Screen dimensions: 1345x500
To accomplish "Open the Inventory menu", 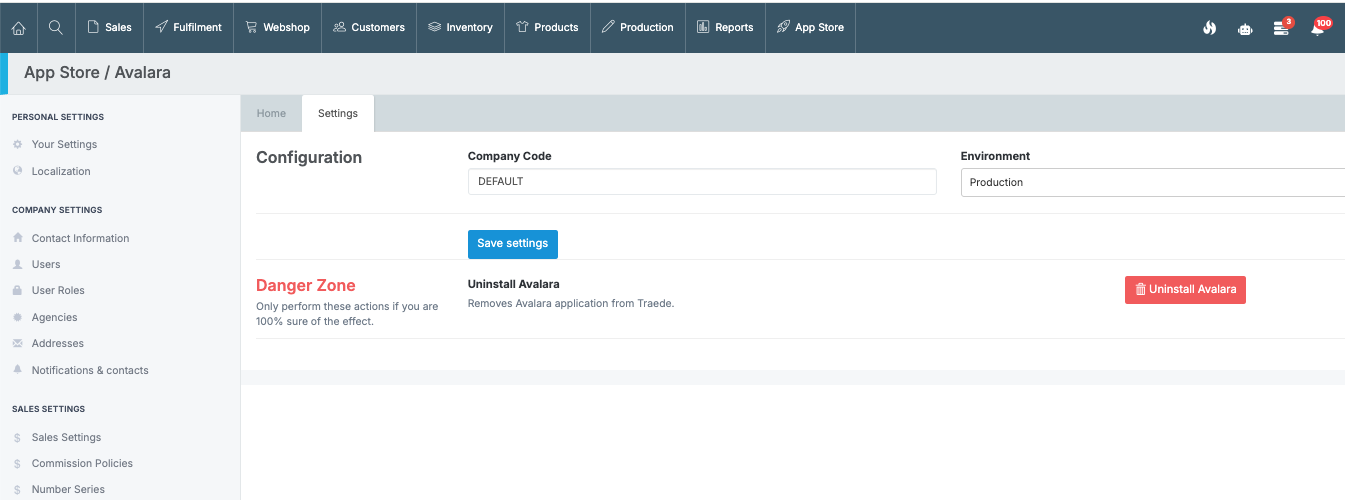I will point(460,27).
